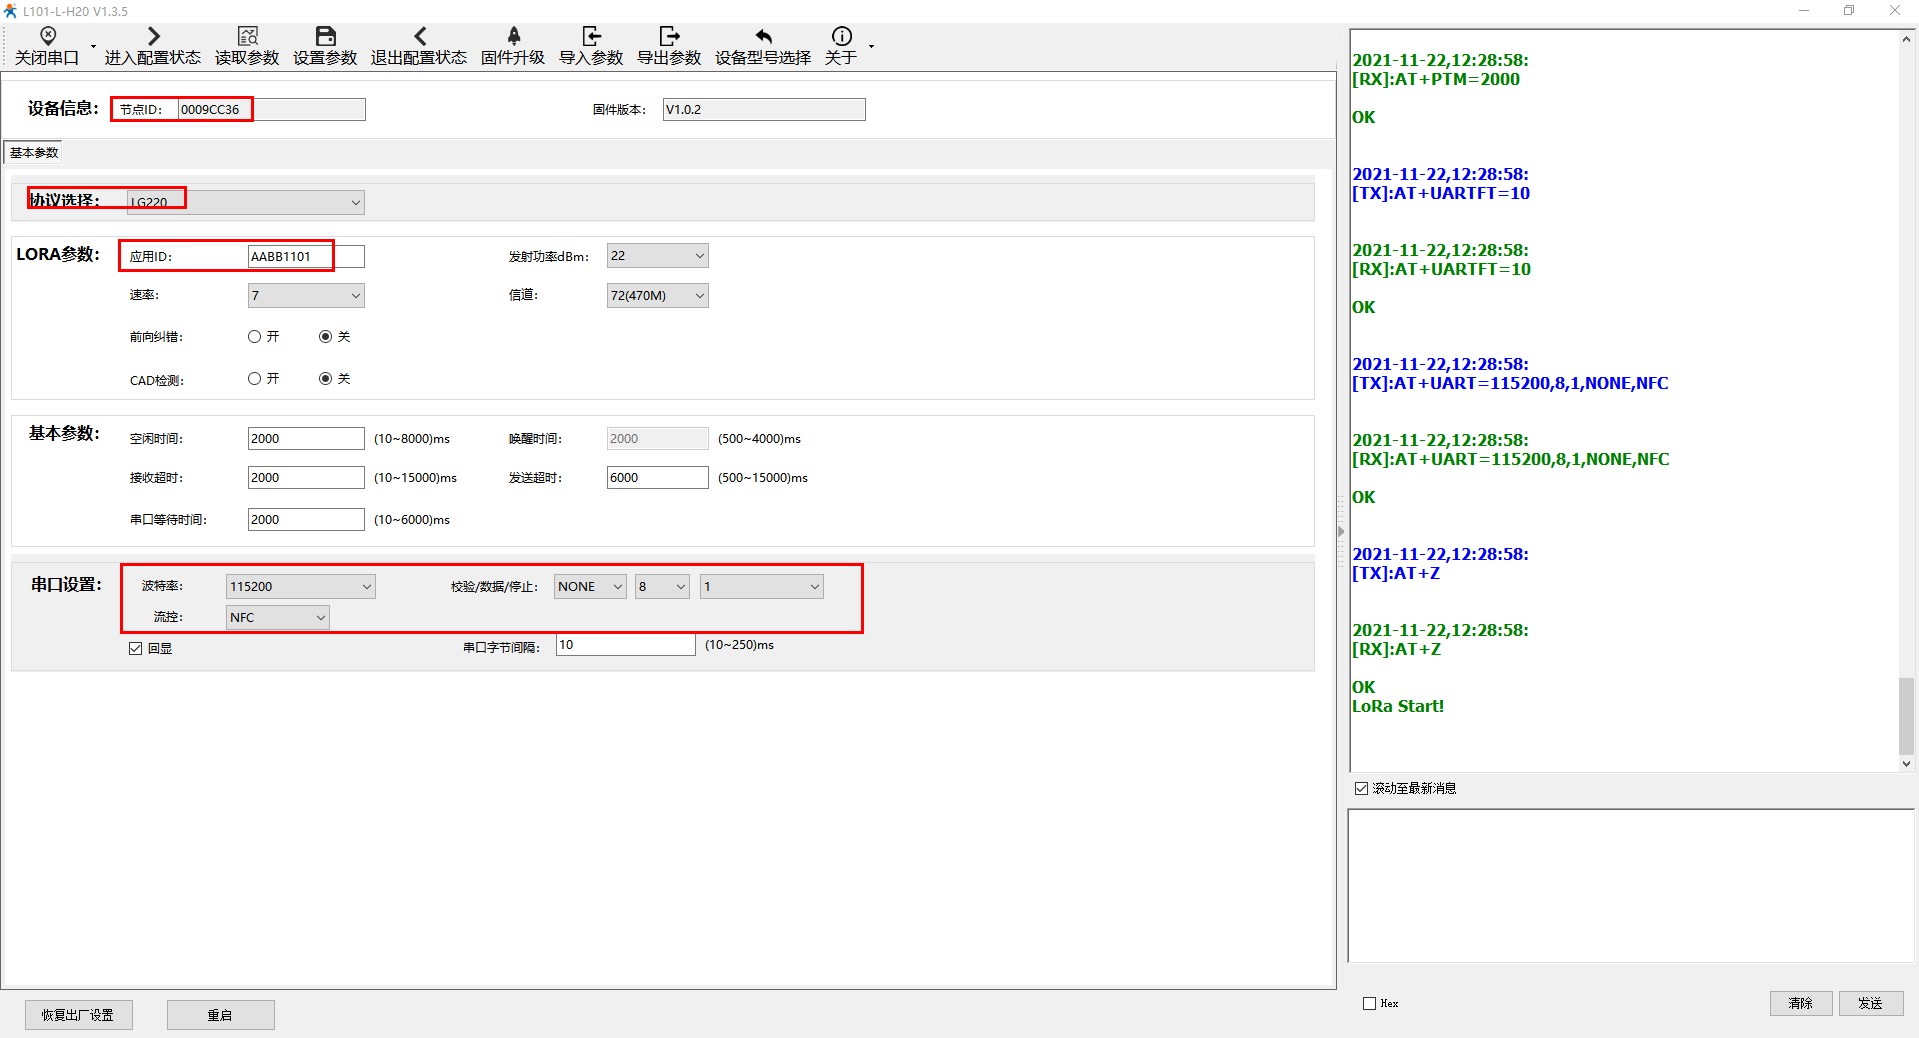1919x1038 pixels.
Task: Open the 信道 channel dropdown
Action: (x=699, y=296)
